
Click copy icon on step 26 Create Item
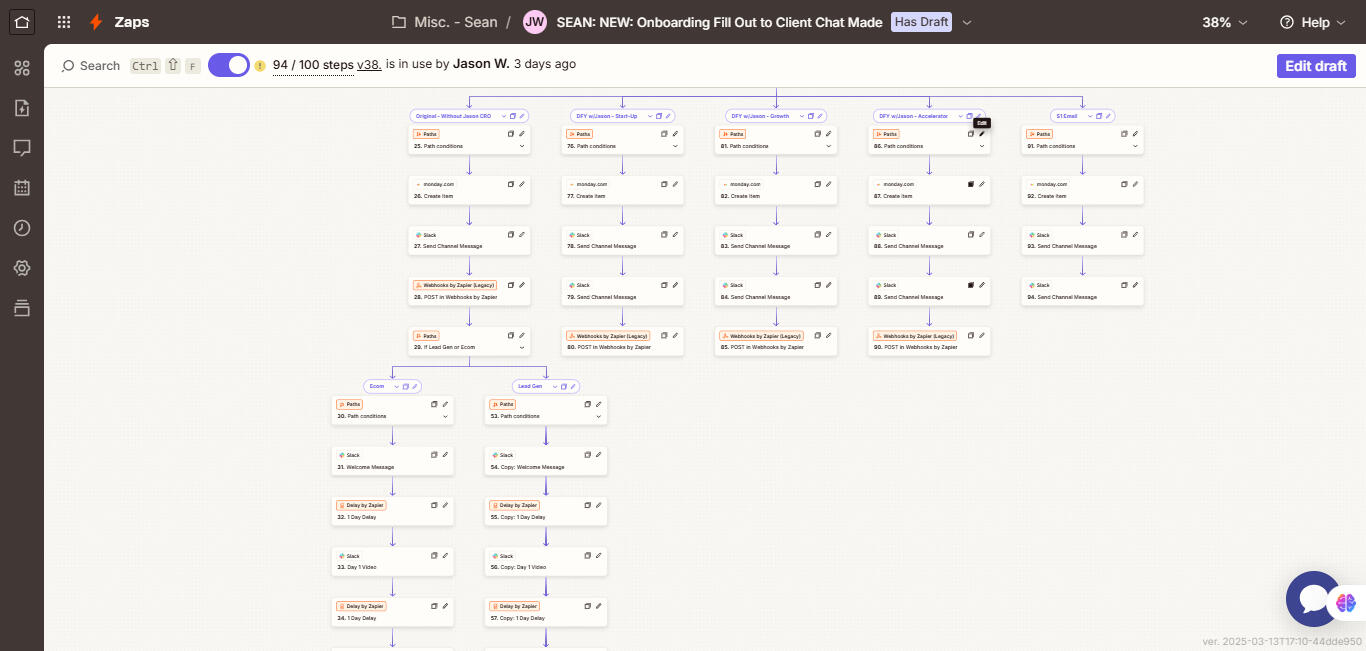pos(510,184)
